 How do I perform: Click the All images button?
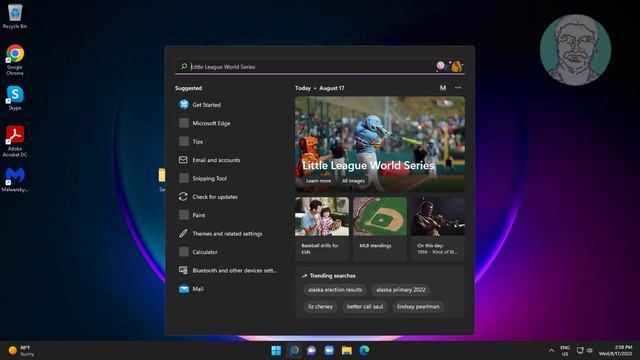(353, 181)
